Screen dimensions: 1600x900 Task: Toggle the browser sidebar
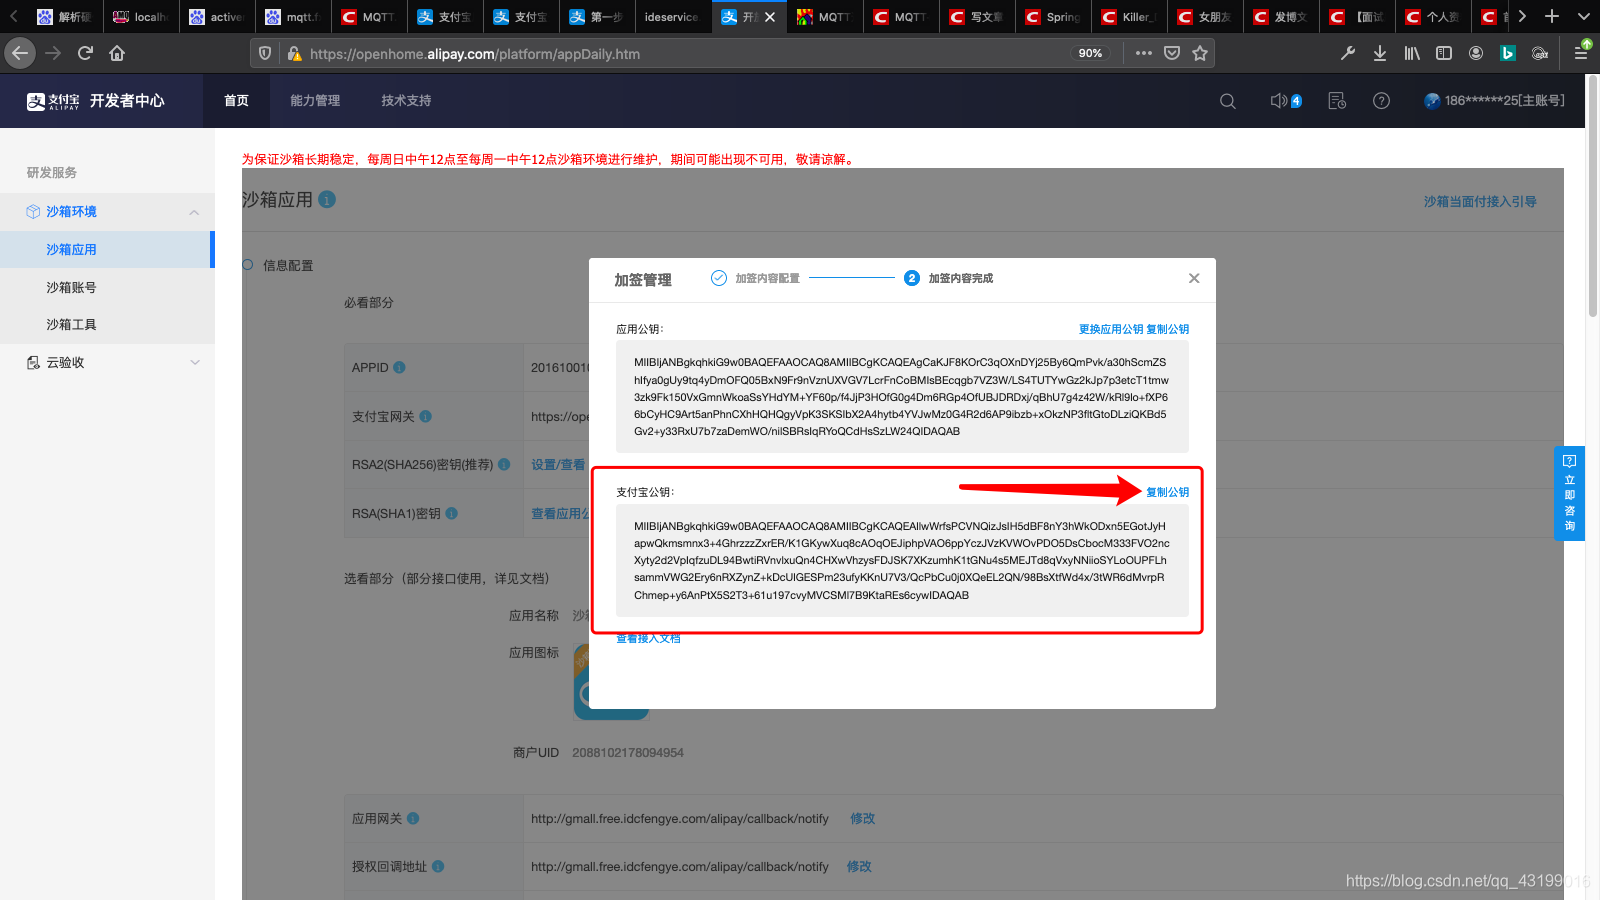[1444, 53]
